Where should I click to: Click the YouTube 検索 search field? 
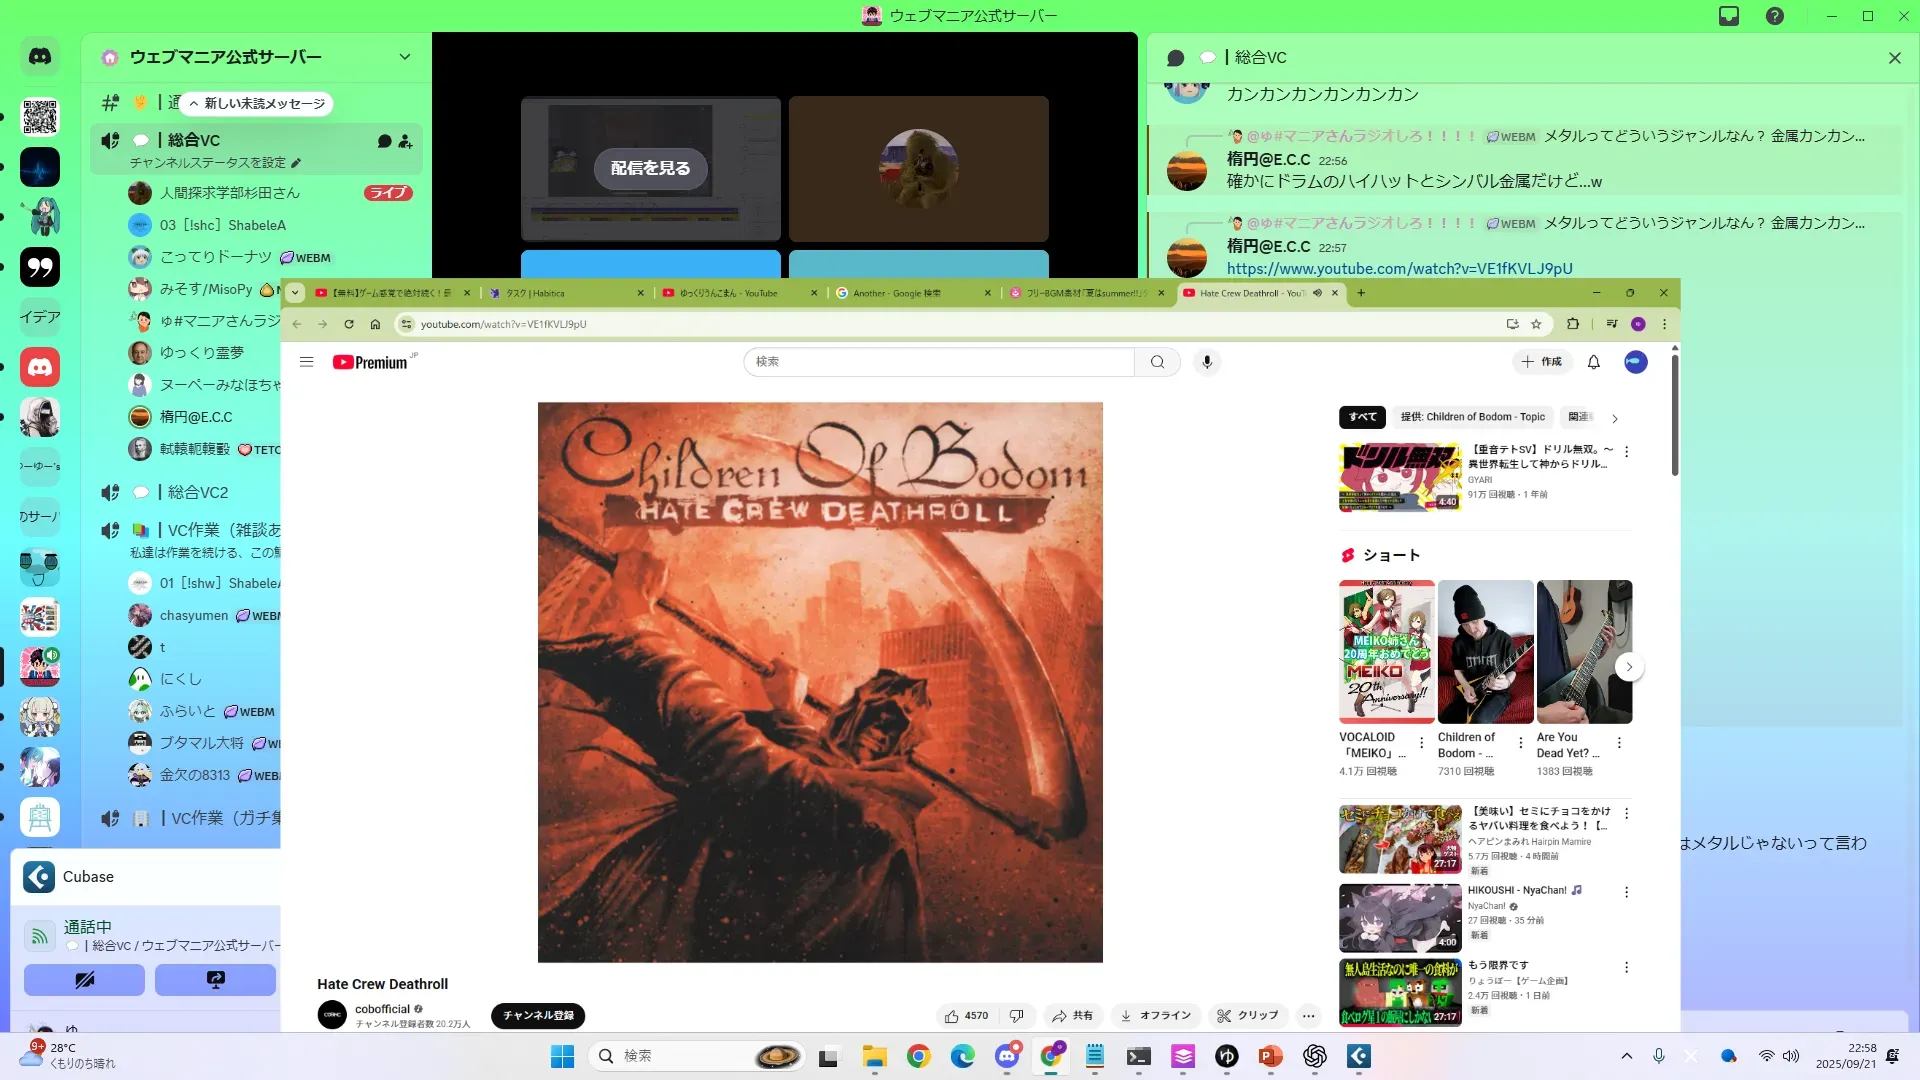pyautogui.click(x=938, y=362)
